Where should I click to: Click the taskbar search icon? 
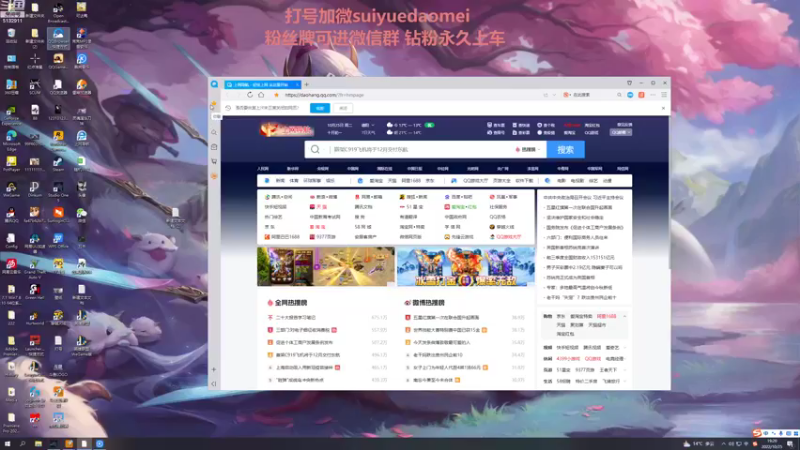coord(22,444)
